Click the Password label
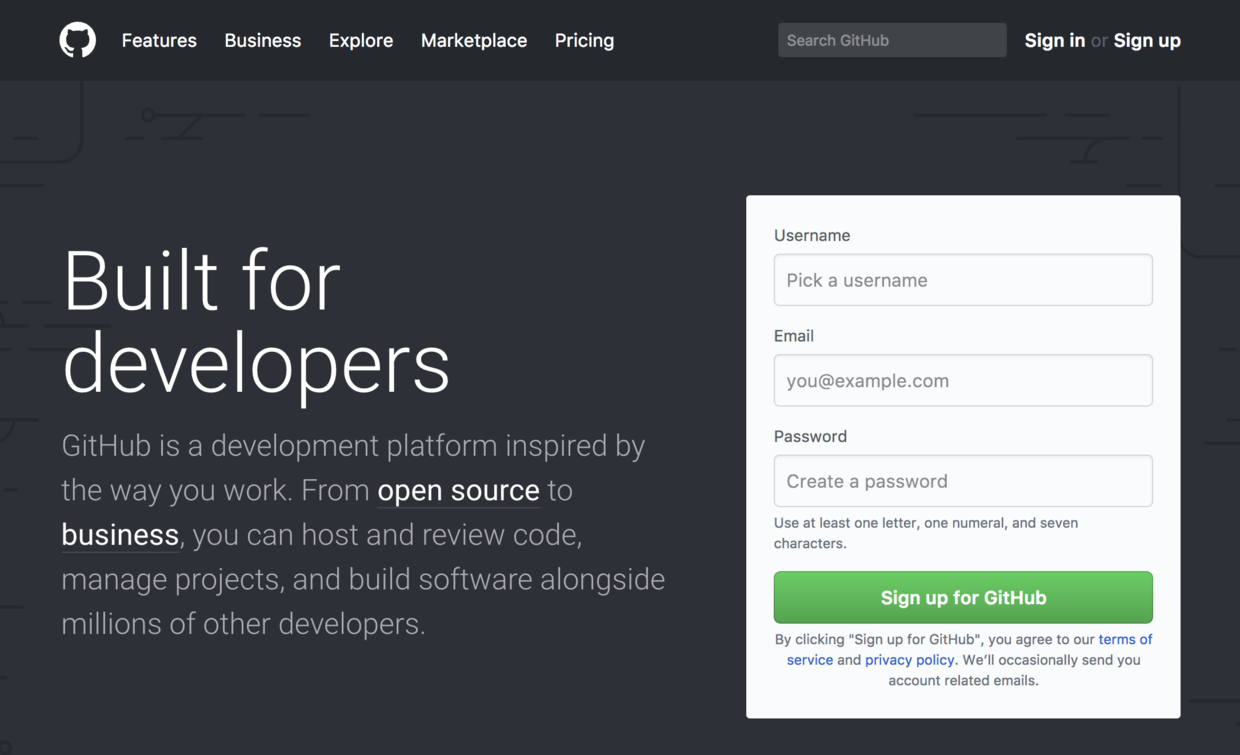The height and width of the screenshot is (755, 1240). point(810,436)
